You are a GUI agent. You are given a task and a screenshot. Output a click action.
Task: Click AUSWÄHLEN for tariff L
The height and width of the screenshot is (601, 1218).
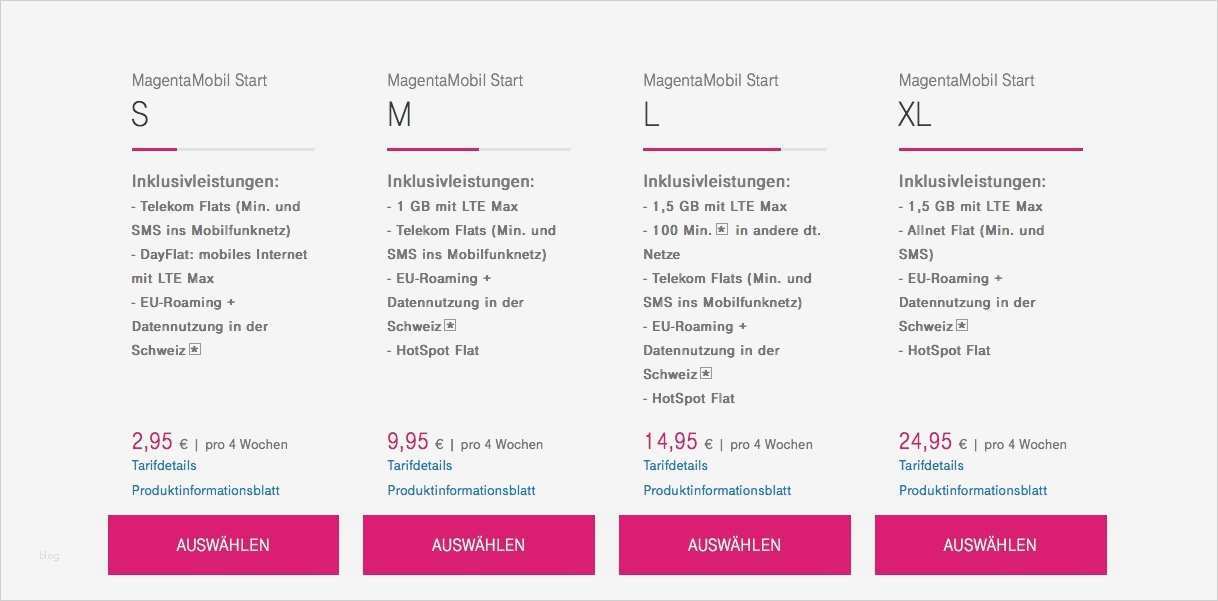734,545
